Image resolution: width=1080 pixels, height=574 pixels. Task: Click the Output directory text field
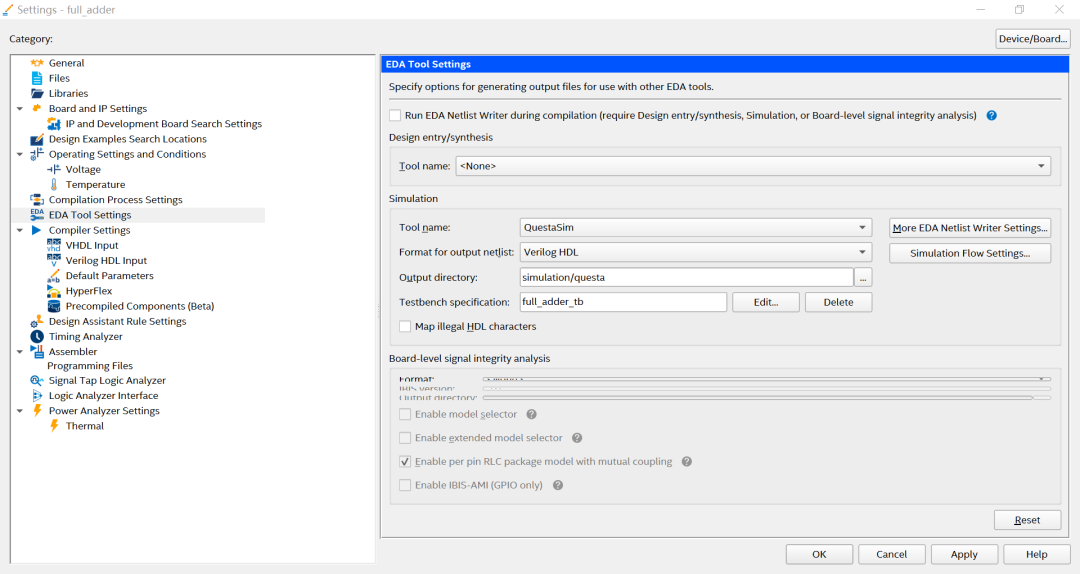686,278
